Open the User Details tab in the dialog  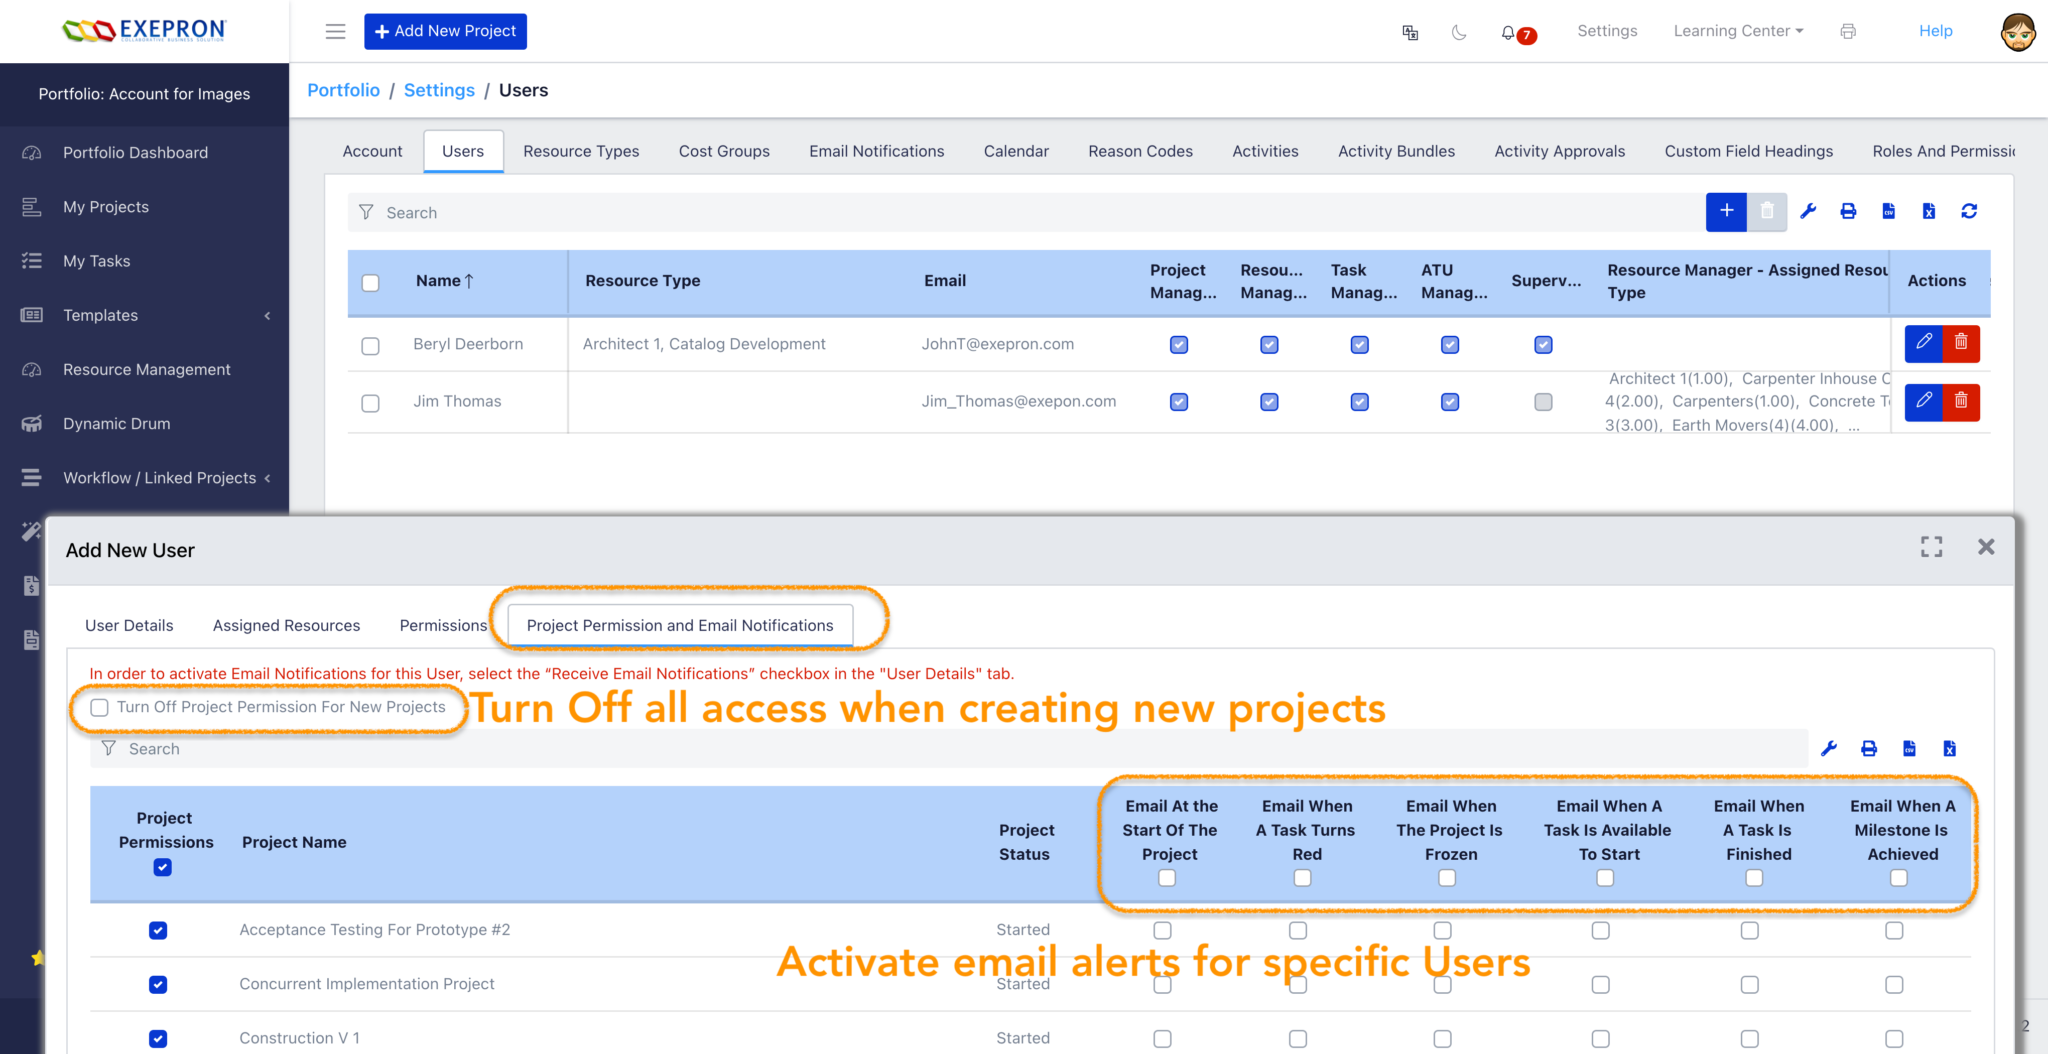tap(129, 625)
